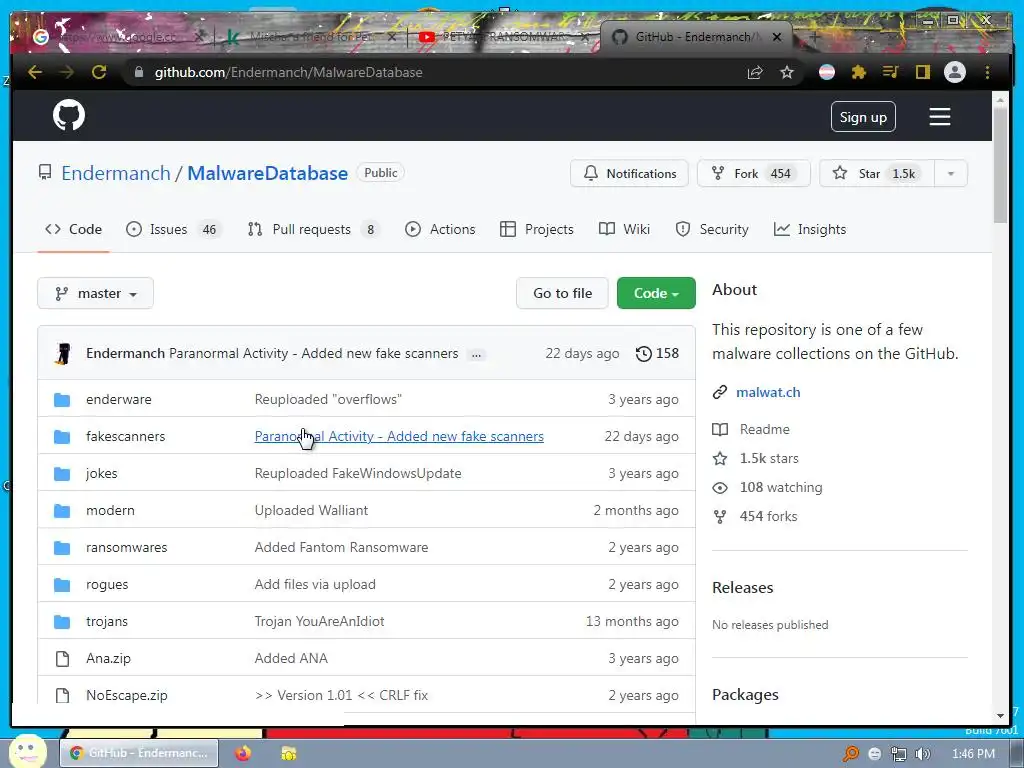Open the Wiki tab
This screenshot has height=768, width=1024.
click(x=624, y=229)
